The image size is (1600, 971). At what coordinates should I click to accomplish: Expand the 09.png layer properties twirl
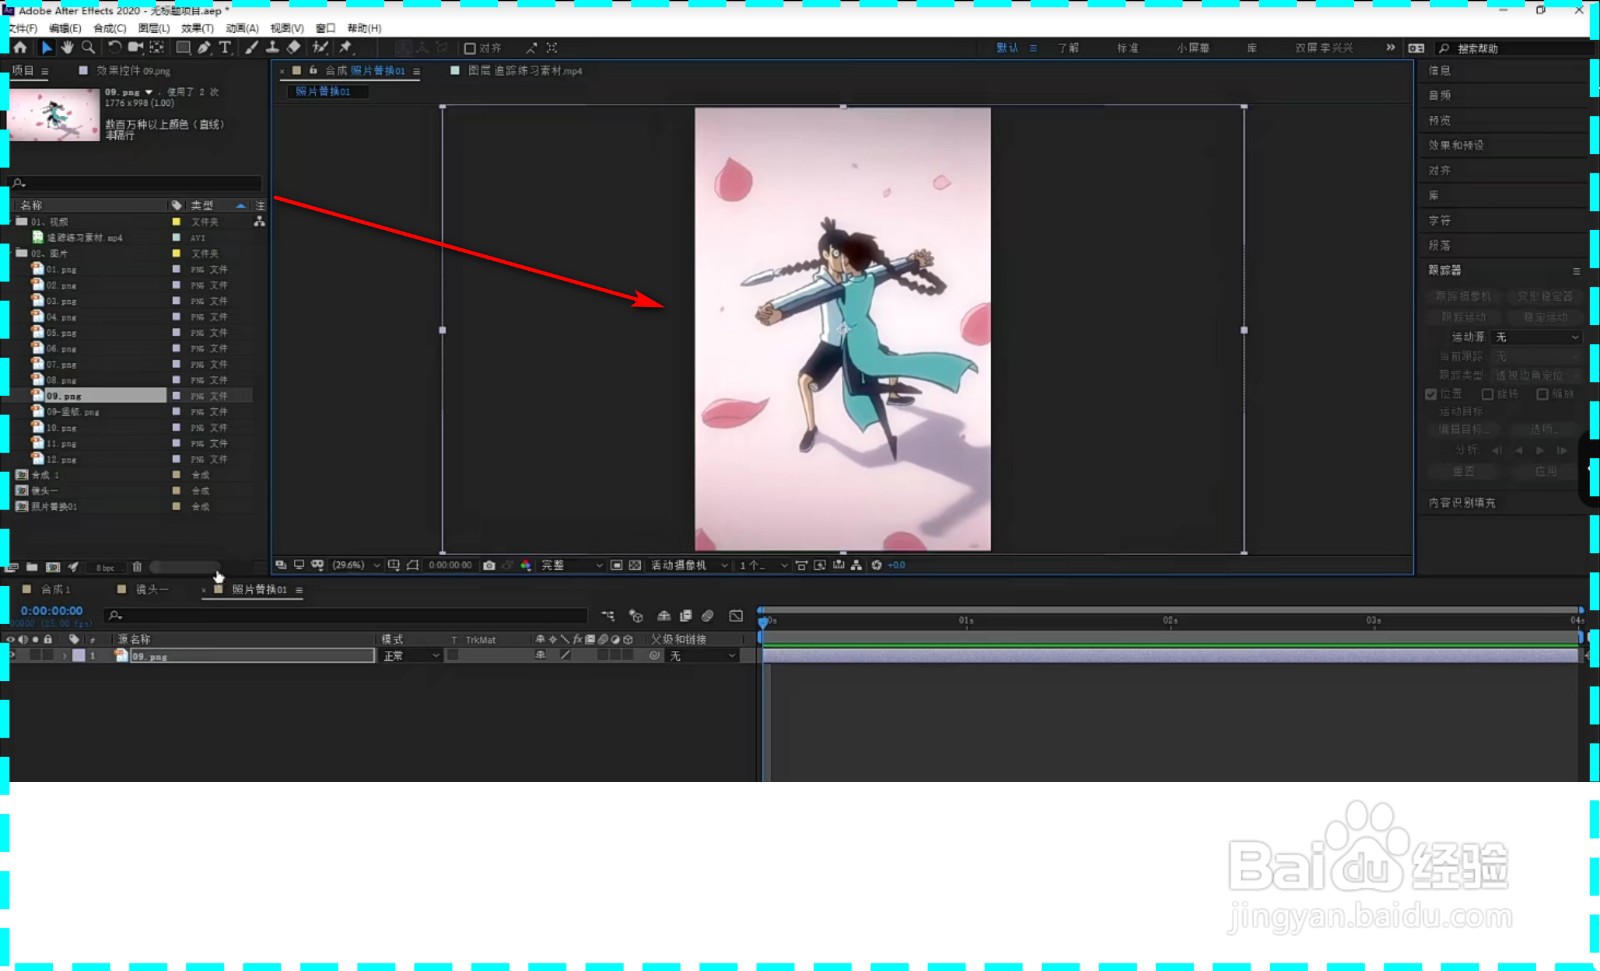65,656
